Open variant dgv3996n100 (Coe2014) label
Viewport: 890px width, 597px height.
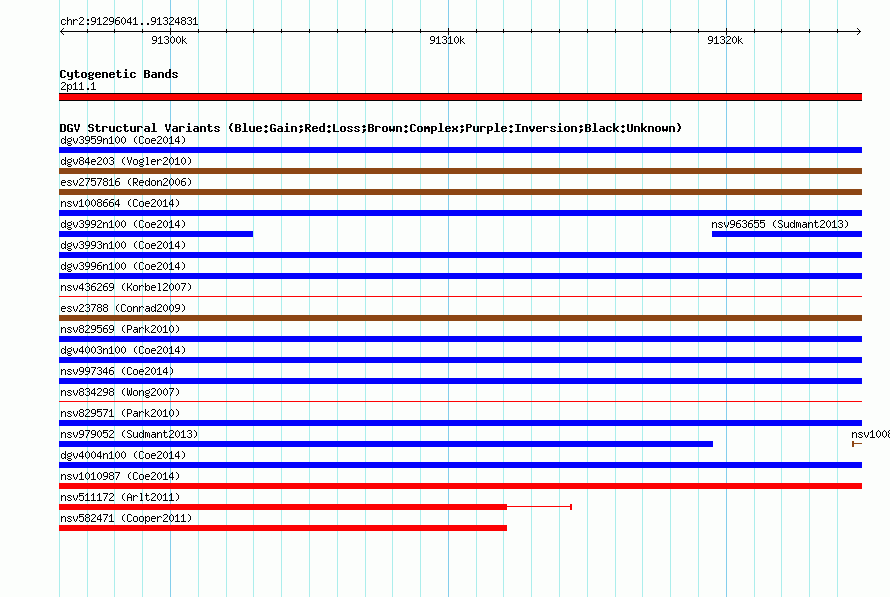coord(123,266)
